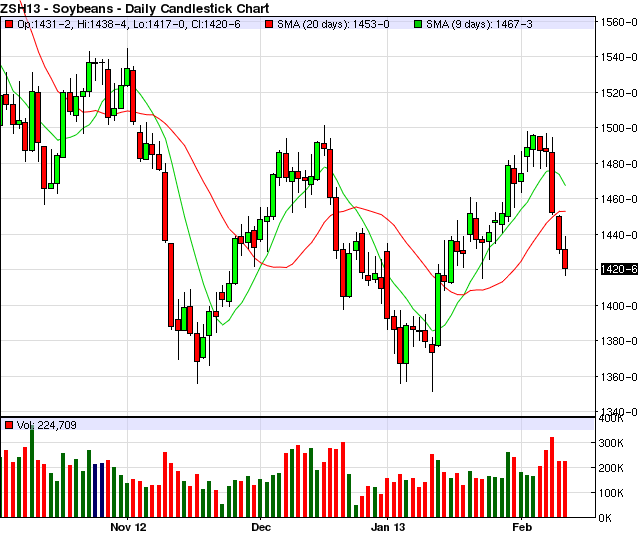Click the 0K volume axis label
The height and width of the screenshot is (536, 640).
[605, 518]
